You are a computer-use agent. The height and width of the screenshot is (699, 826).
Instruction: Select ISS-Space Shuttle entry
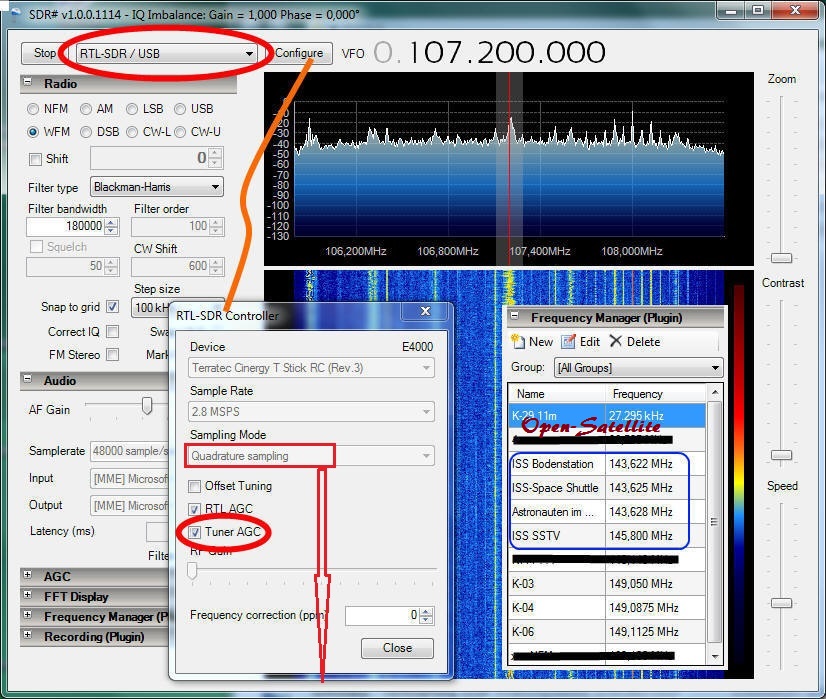[x=607, y=488]
